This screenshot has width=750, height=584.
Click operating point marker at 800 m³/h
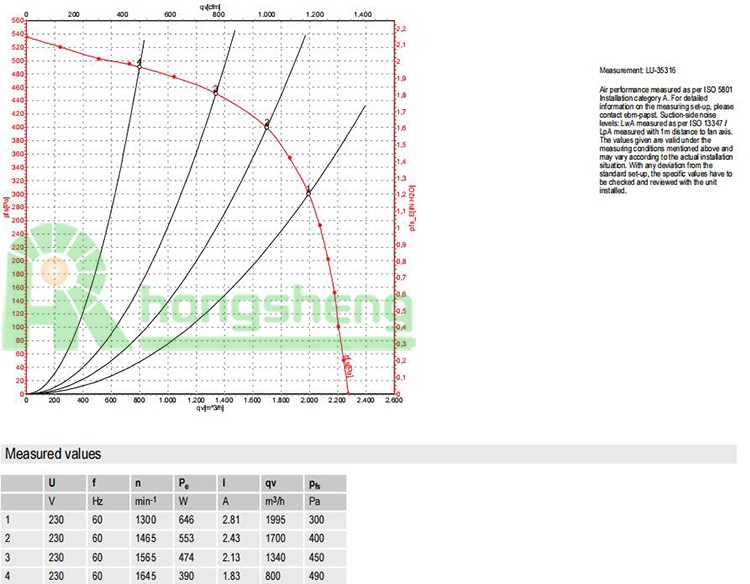point(139,64)
